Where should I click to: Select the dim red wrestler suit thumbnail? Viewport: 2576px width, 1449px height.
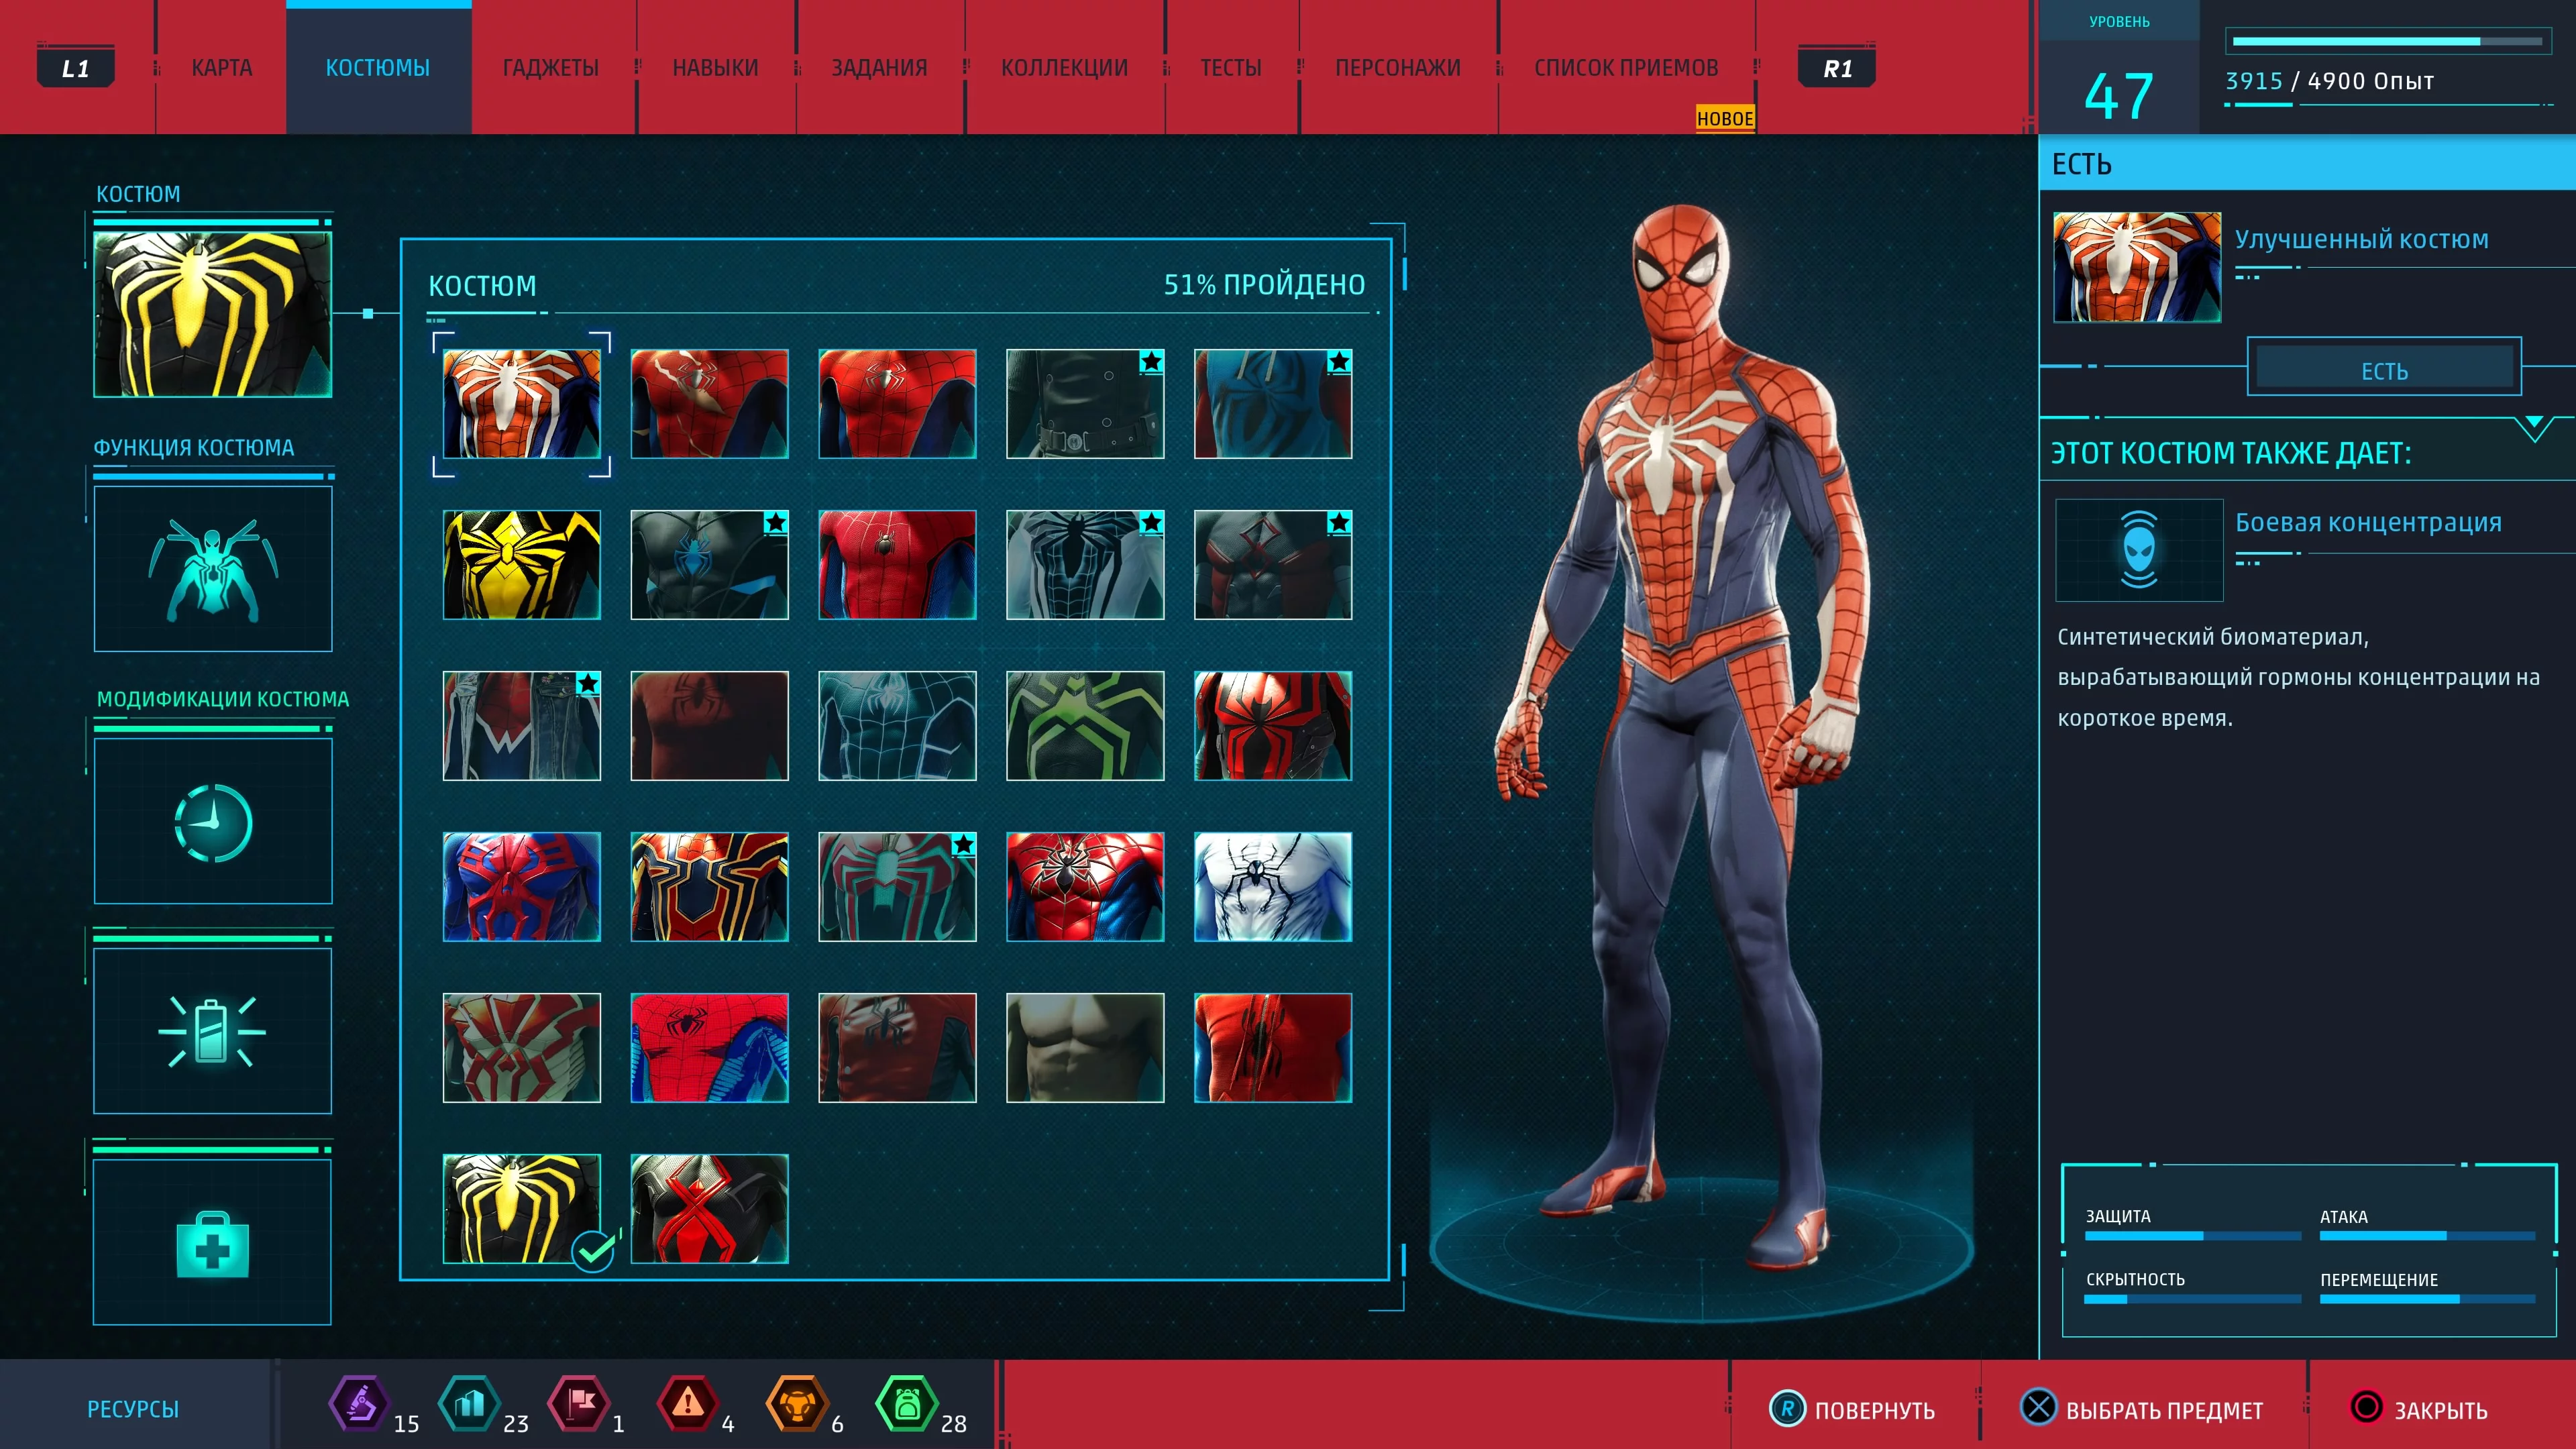point(710,726)
